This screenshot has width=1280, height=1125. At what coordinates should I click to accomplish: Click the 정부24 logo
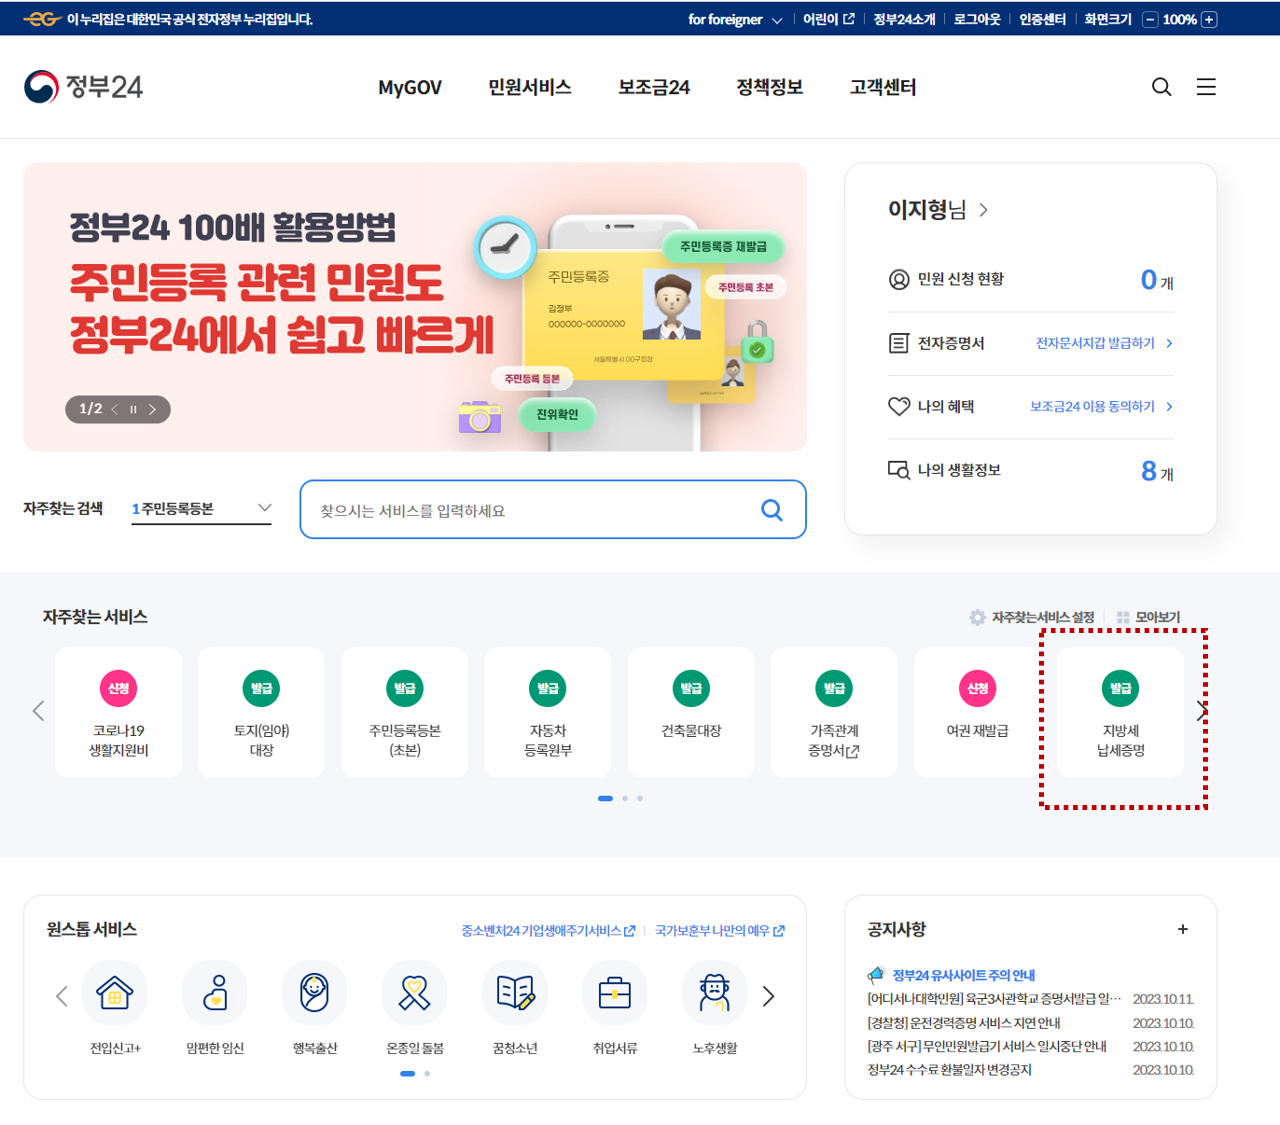tap(83, 87)
